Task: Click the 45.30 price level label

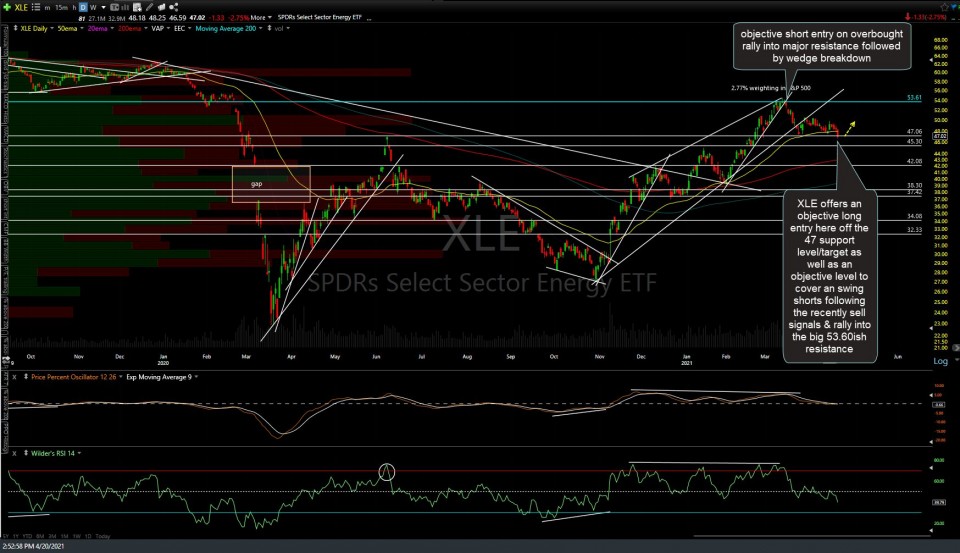Action: tap(914, 141)
